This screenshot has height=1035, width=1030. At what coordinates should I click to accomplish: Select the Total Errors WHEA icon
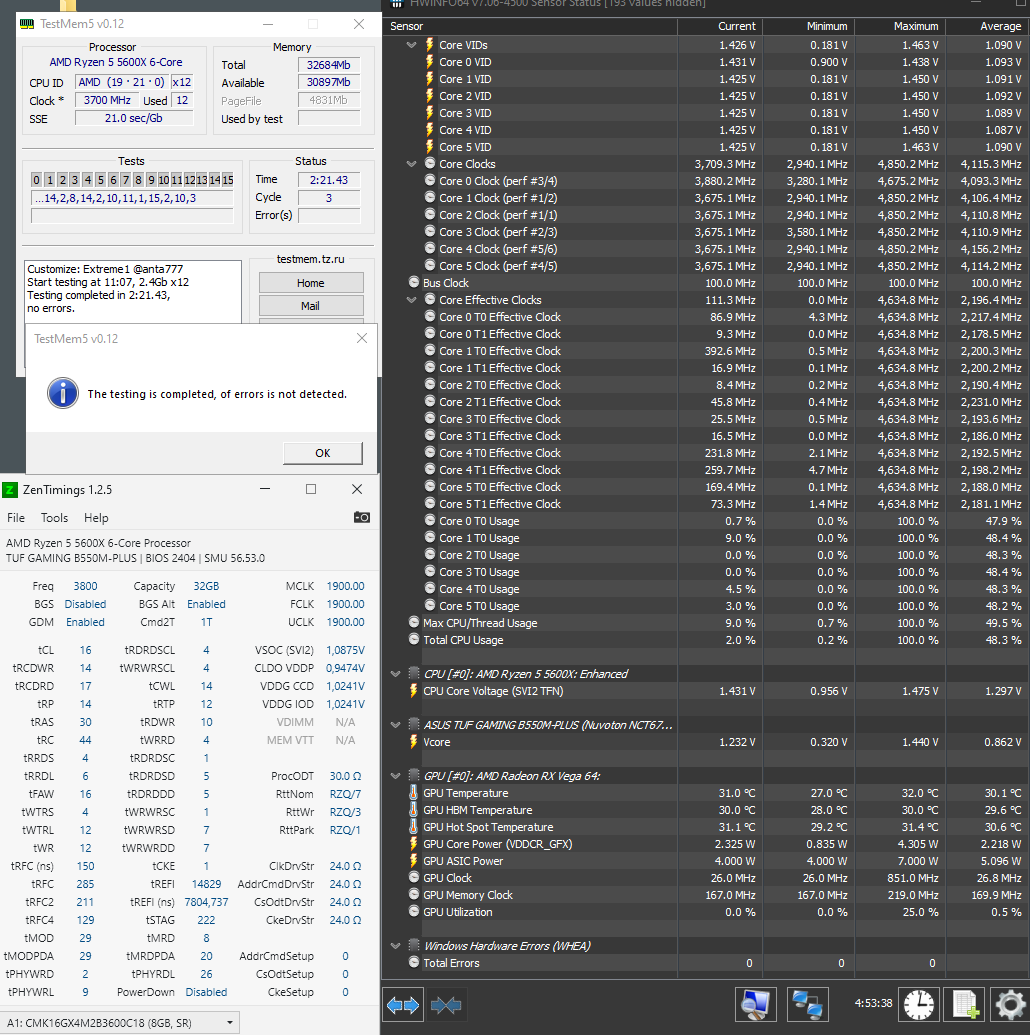[414, 962]
